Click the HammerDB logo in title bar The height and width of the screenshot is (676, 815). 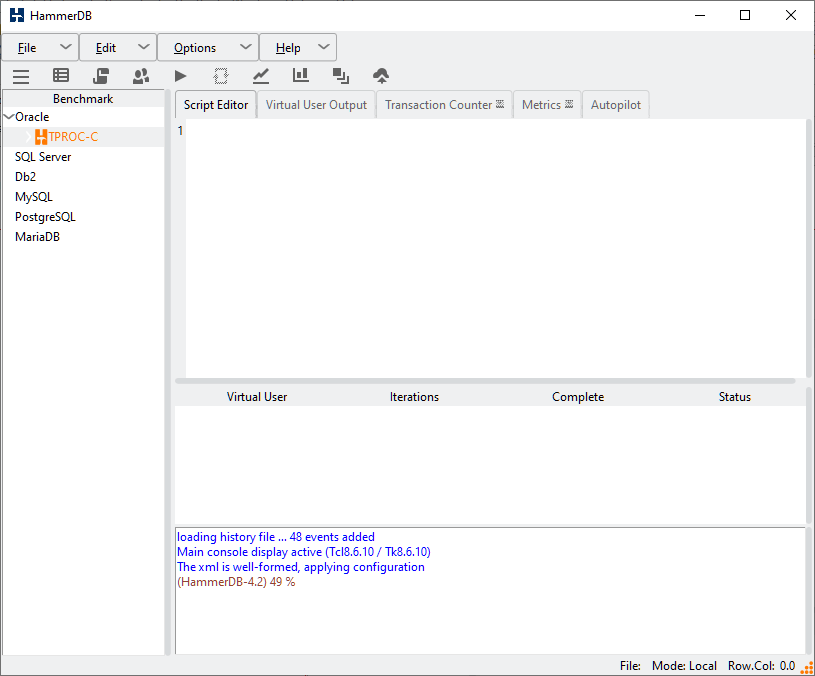[x=17, y=15]
